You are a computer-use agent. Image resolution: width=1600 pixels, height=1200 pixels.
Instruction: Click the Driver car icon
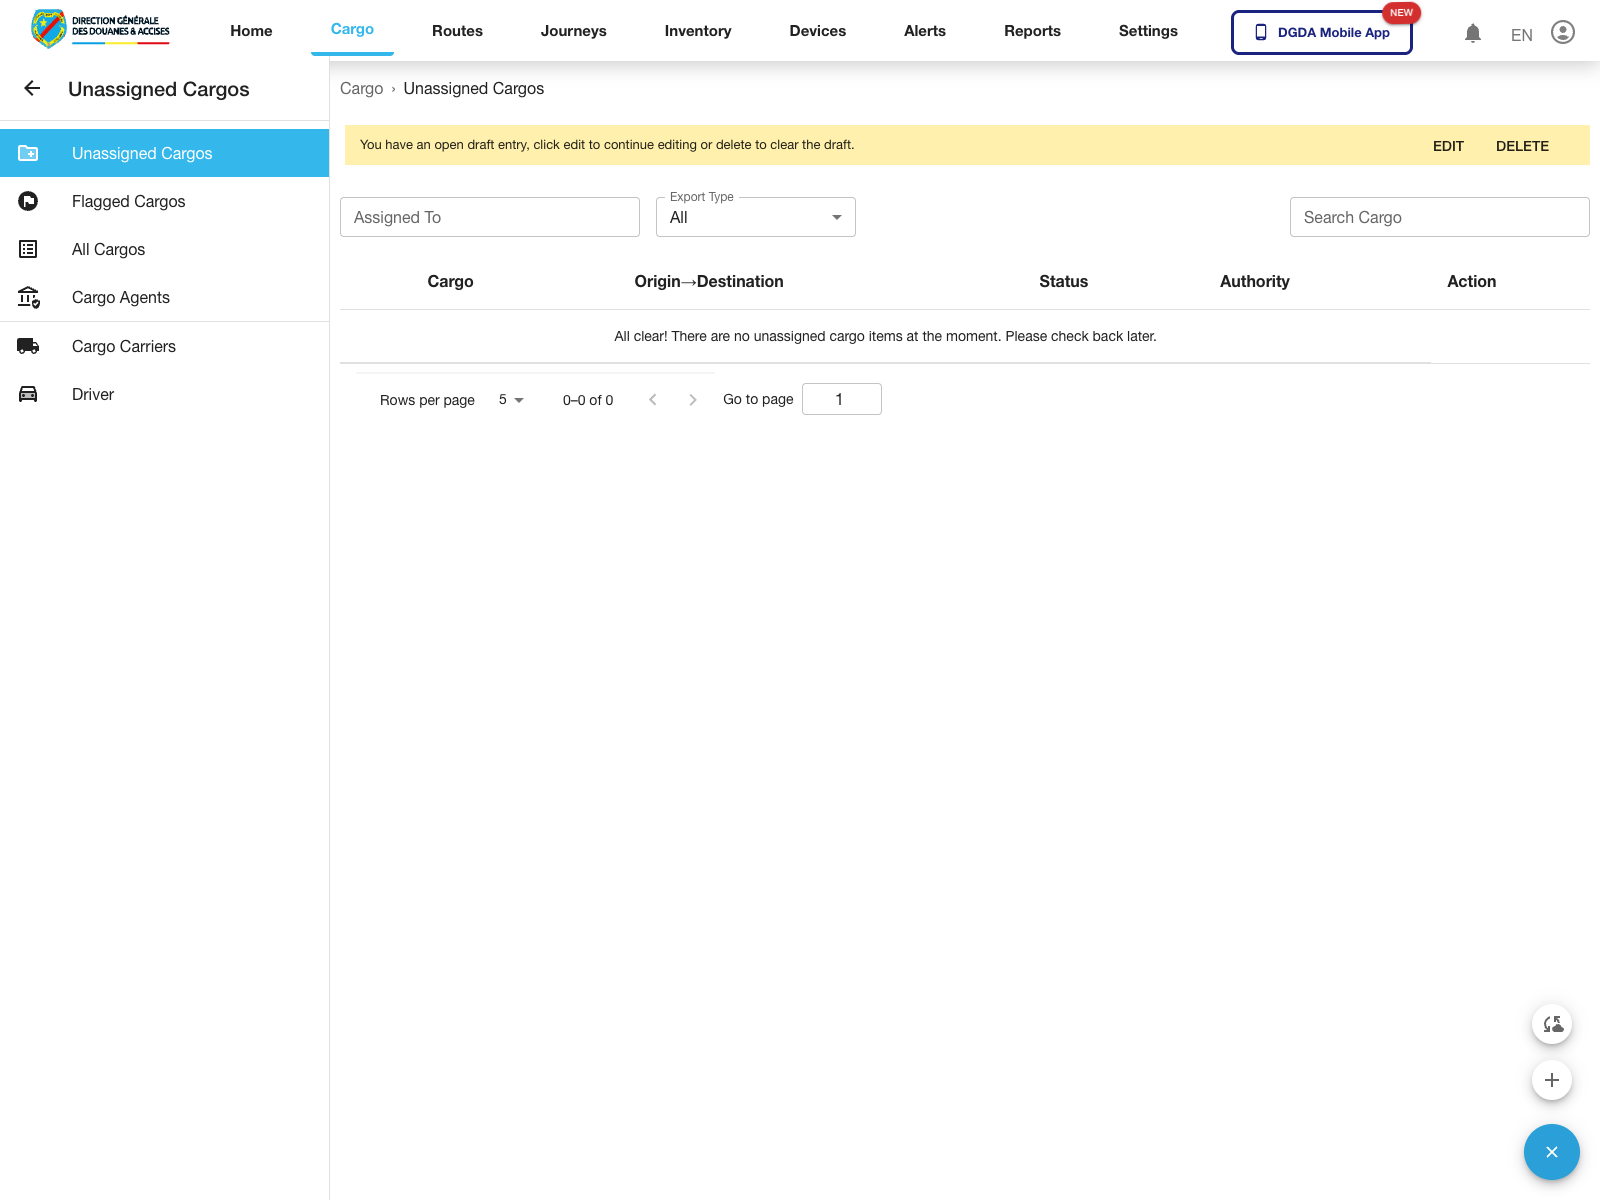pyautogui.click(x=28, y=395)
